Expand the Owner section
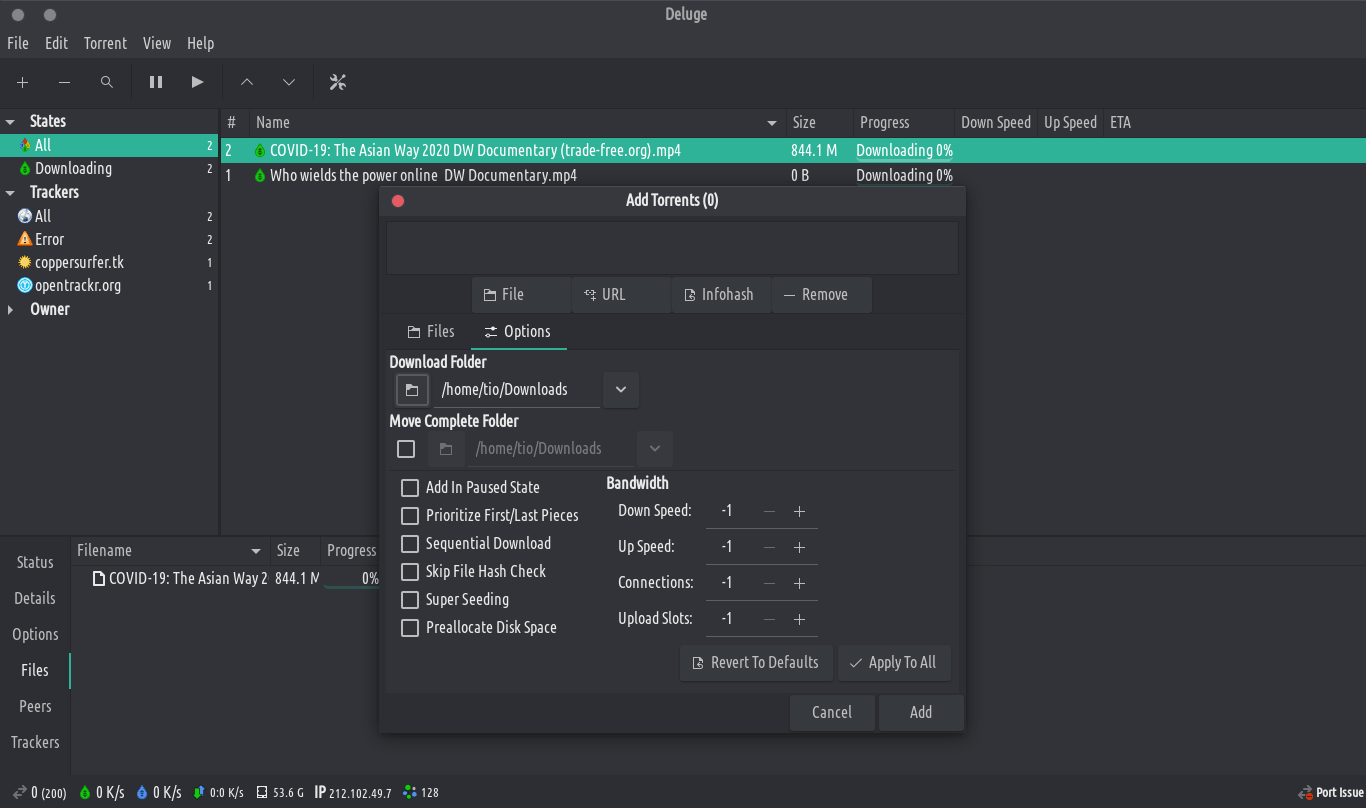 point(10,309)
